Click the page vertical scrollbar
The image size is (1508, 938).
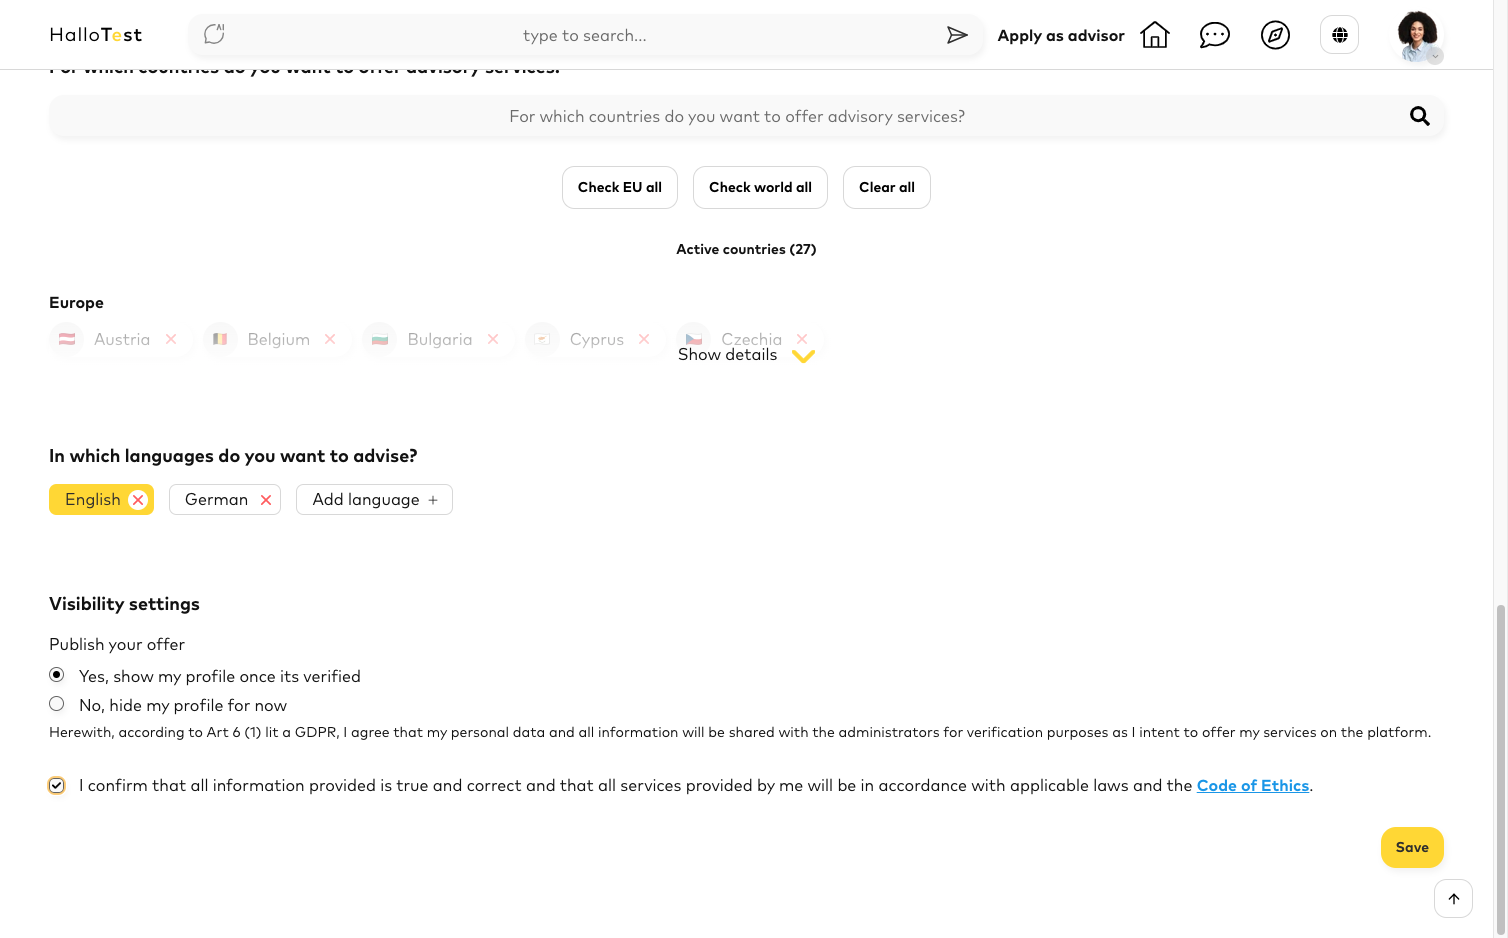(x=1501, y=770)
